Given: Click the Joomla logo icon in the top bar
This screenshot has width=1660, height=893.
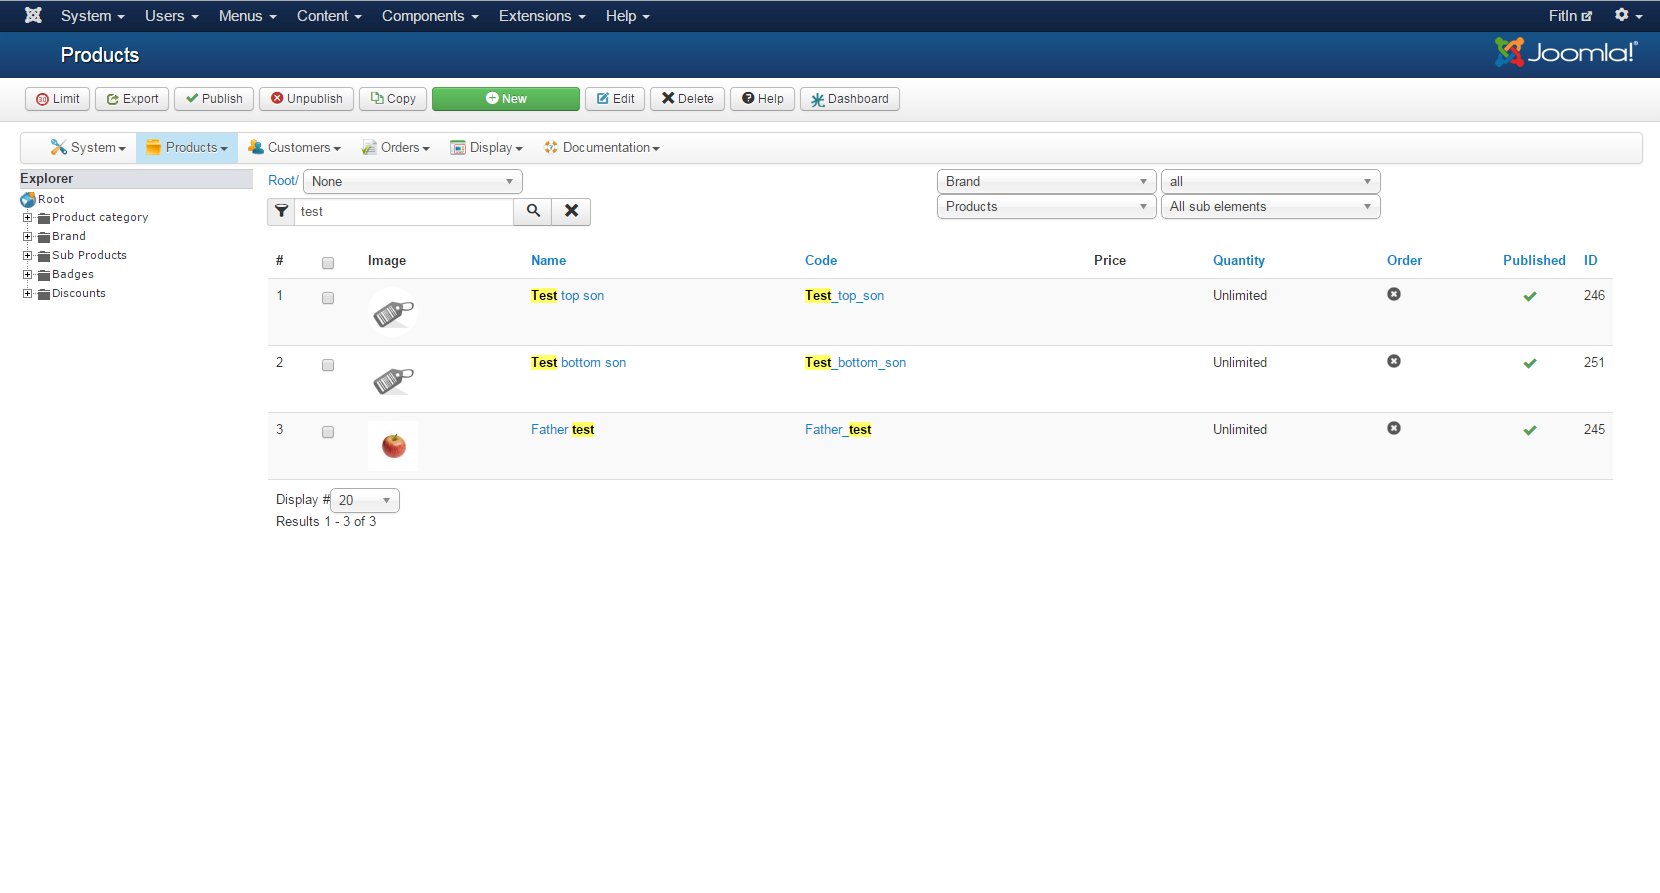Looking at the screenshot, I should 33,15.
